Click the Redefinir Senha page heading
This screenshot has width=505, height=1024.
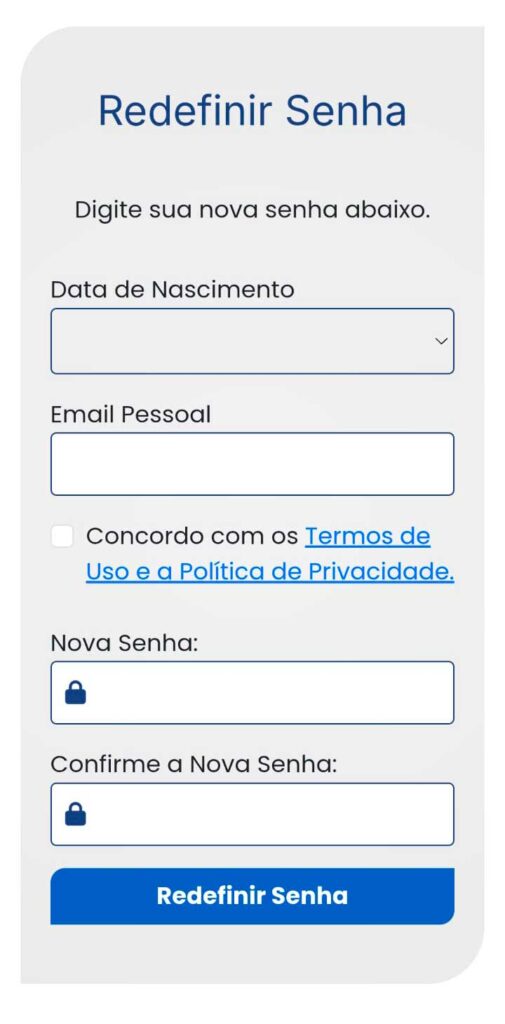coord(252,110)
